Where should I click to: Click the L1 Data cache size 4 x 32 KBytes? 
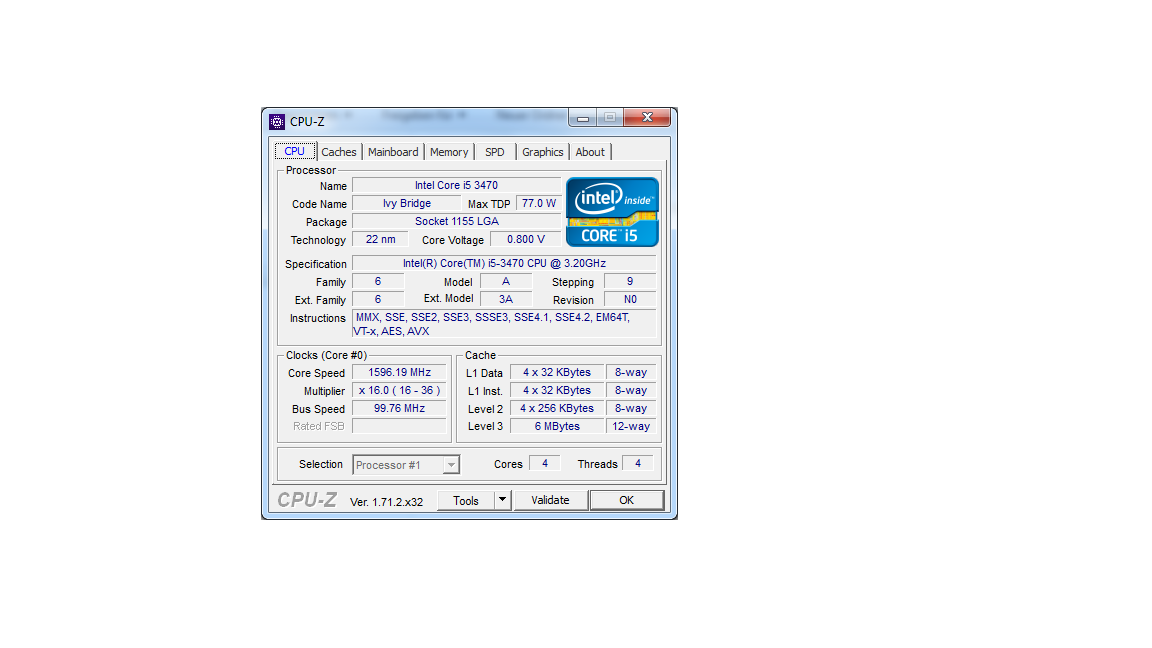click(557, 372)
